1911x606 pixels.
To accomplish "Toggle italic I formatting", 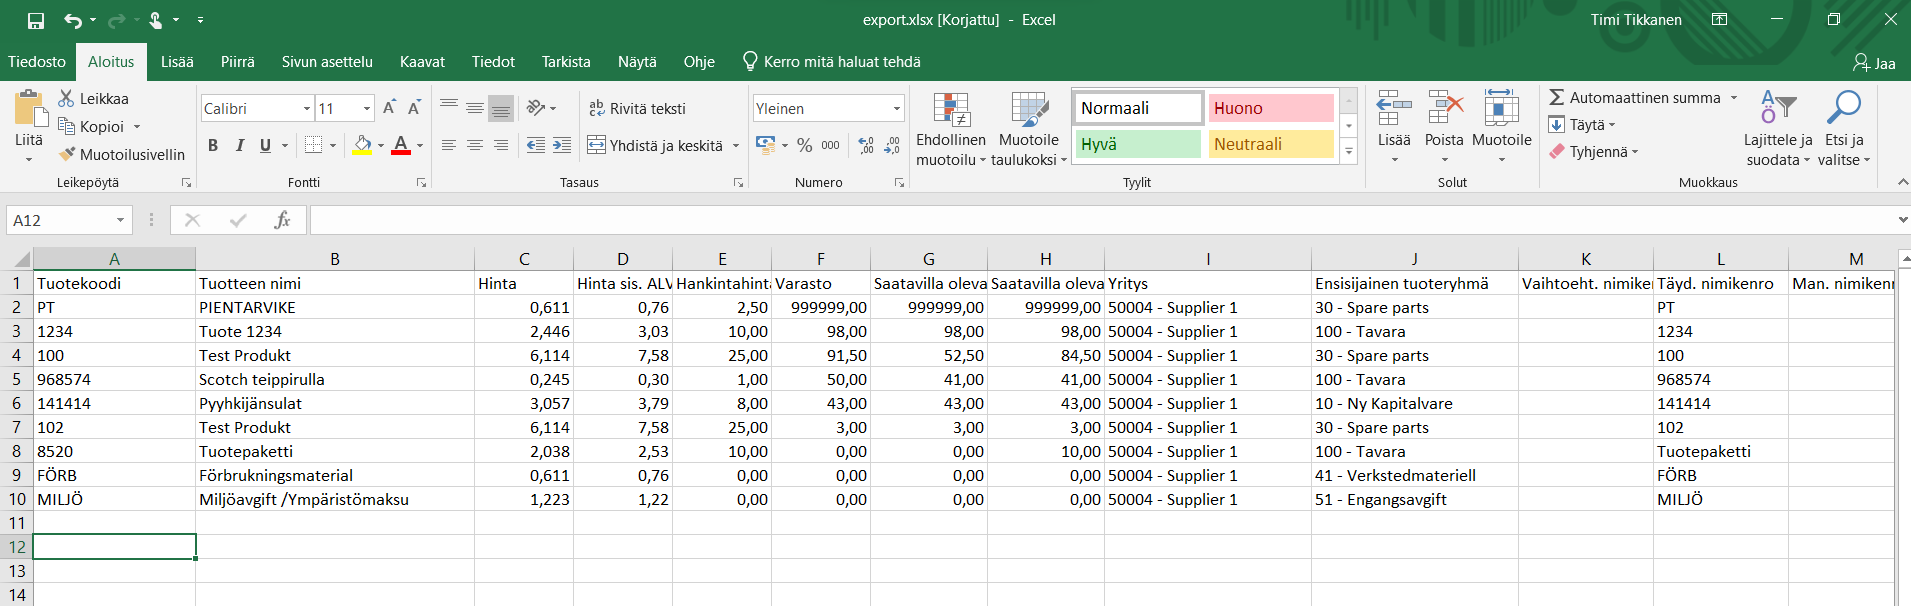I will tap(239, 146).
